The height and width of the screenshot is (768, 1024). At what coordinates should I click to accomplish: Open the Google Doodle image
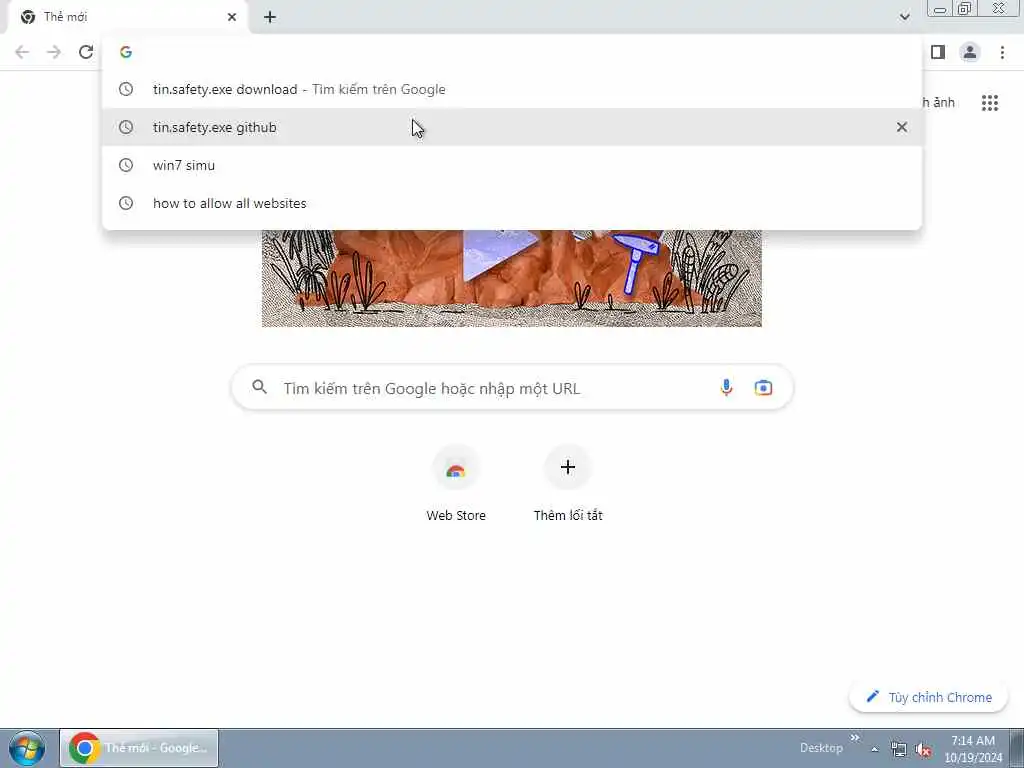point(511,278)
